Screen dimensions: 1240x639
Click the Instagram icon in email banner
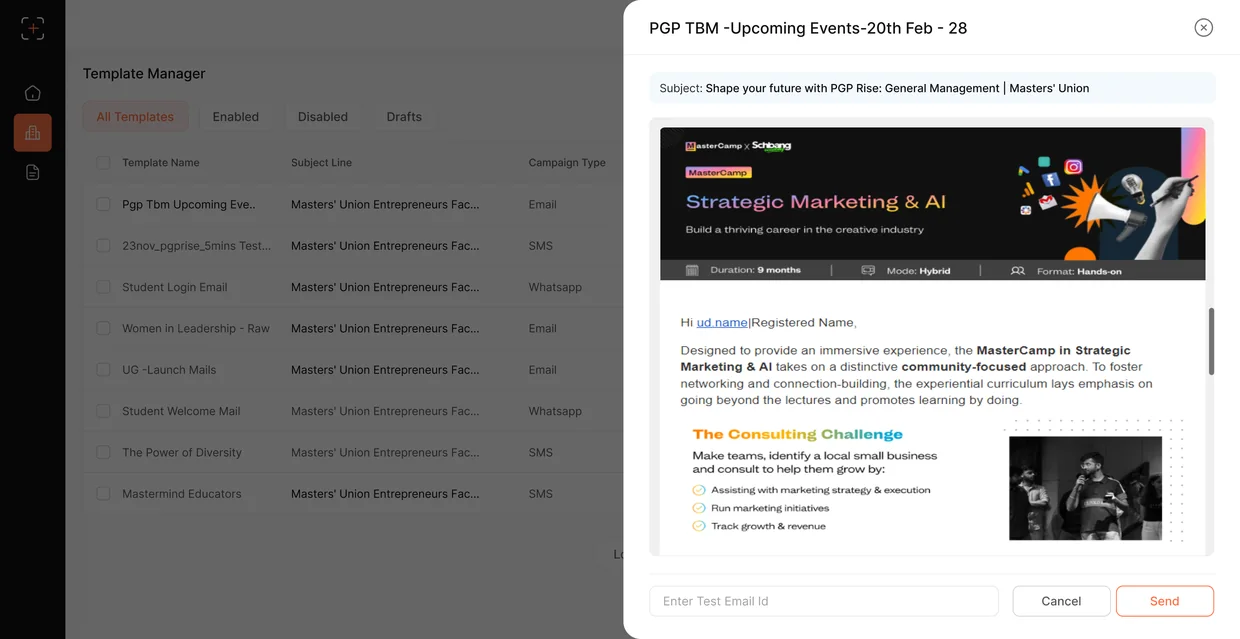pos(1073,167)
